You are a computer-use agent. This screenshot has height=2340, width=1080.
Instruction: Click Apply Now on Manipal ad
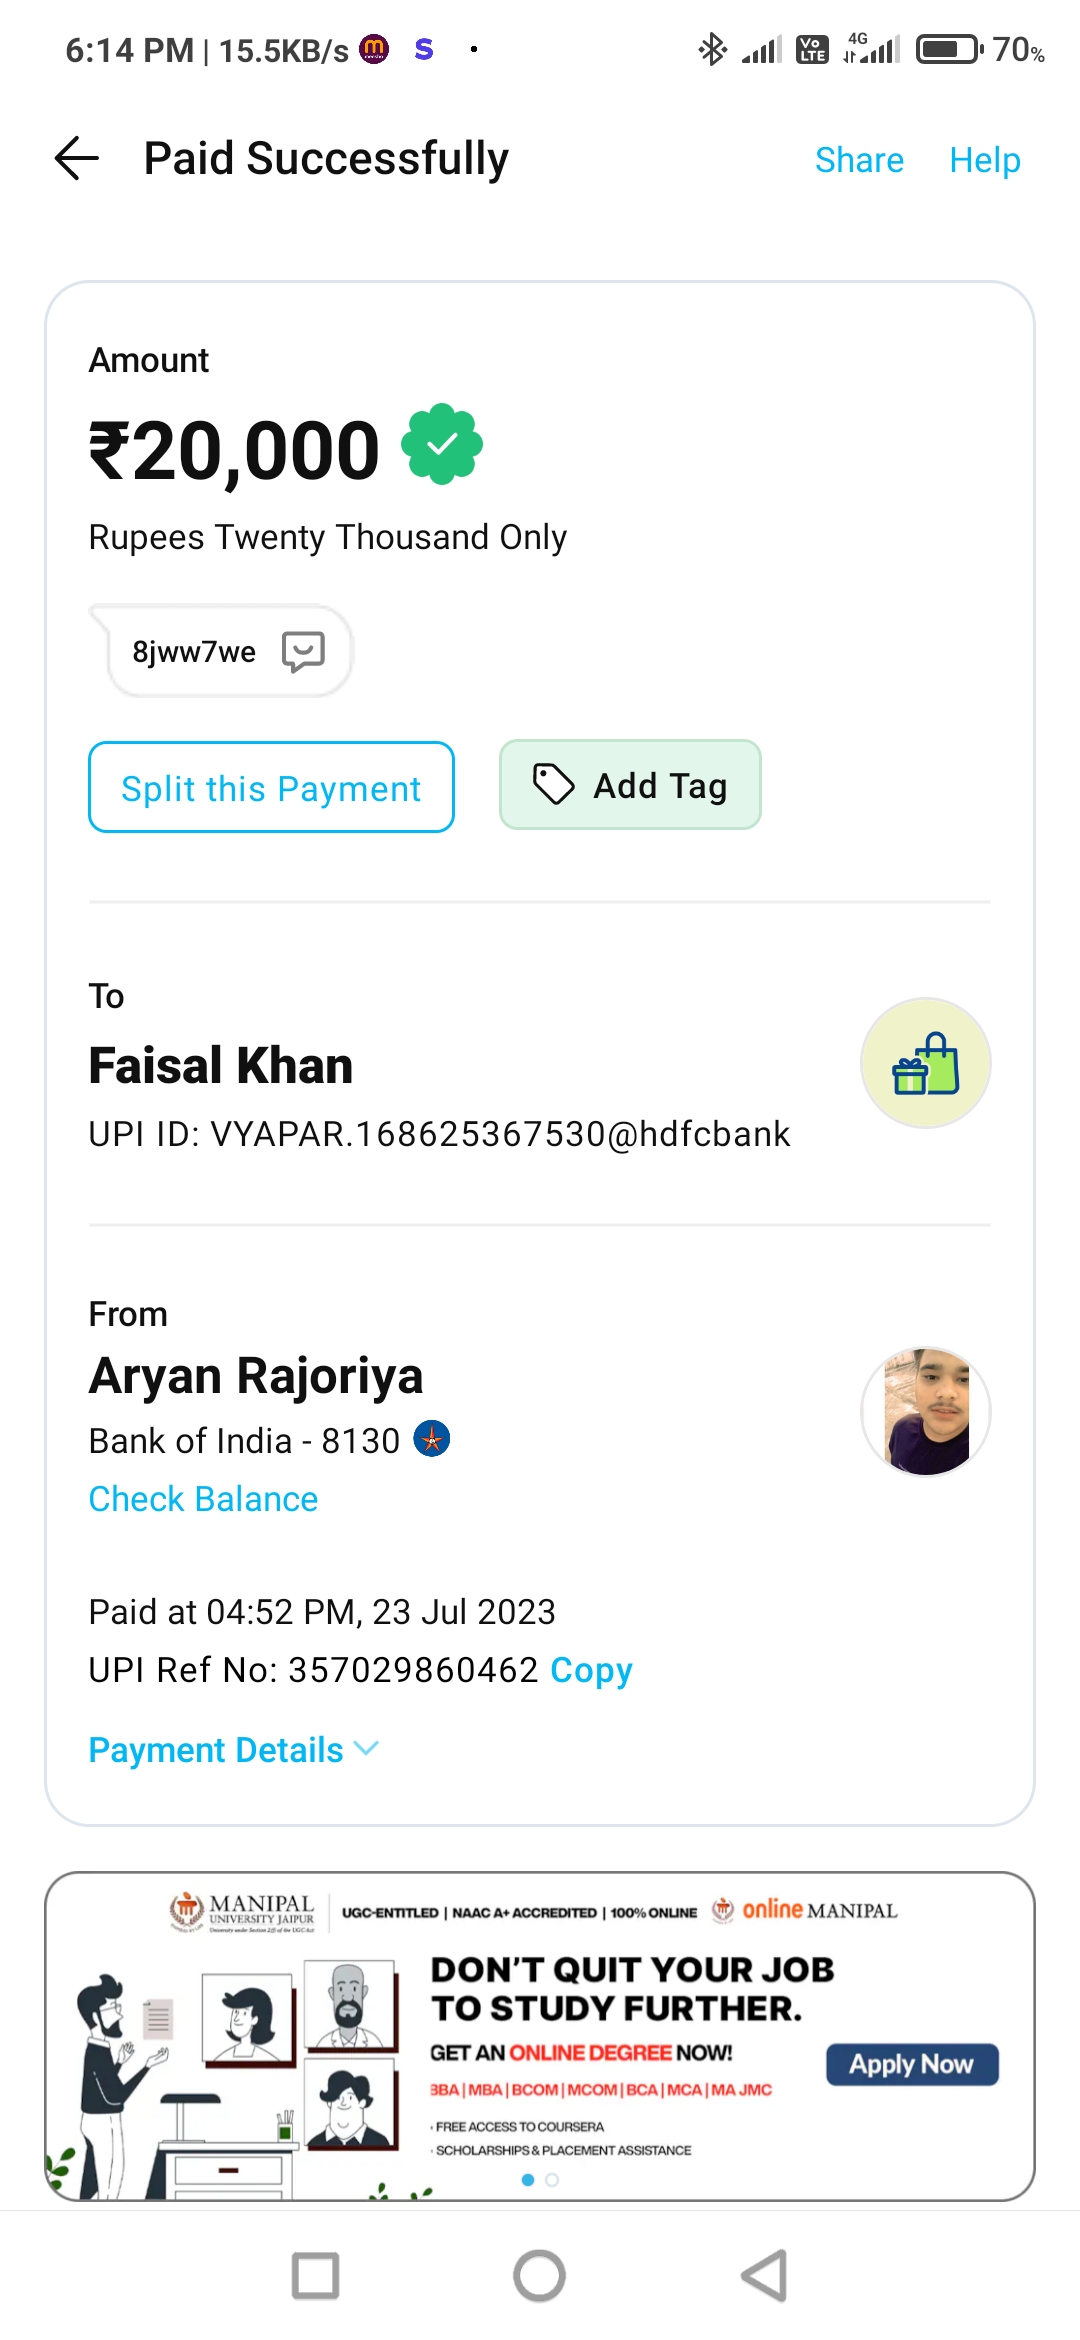[911, 2064]
